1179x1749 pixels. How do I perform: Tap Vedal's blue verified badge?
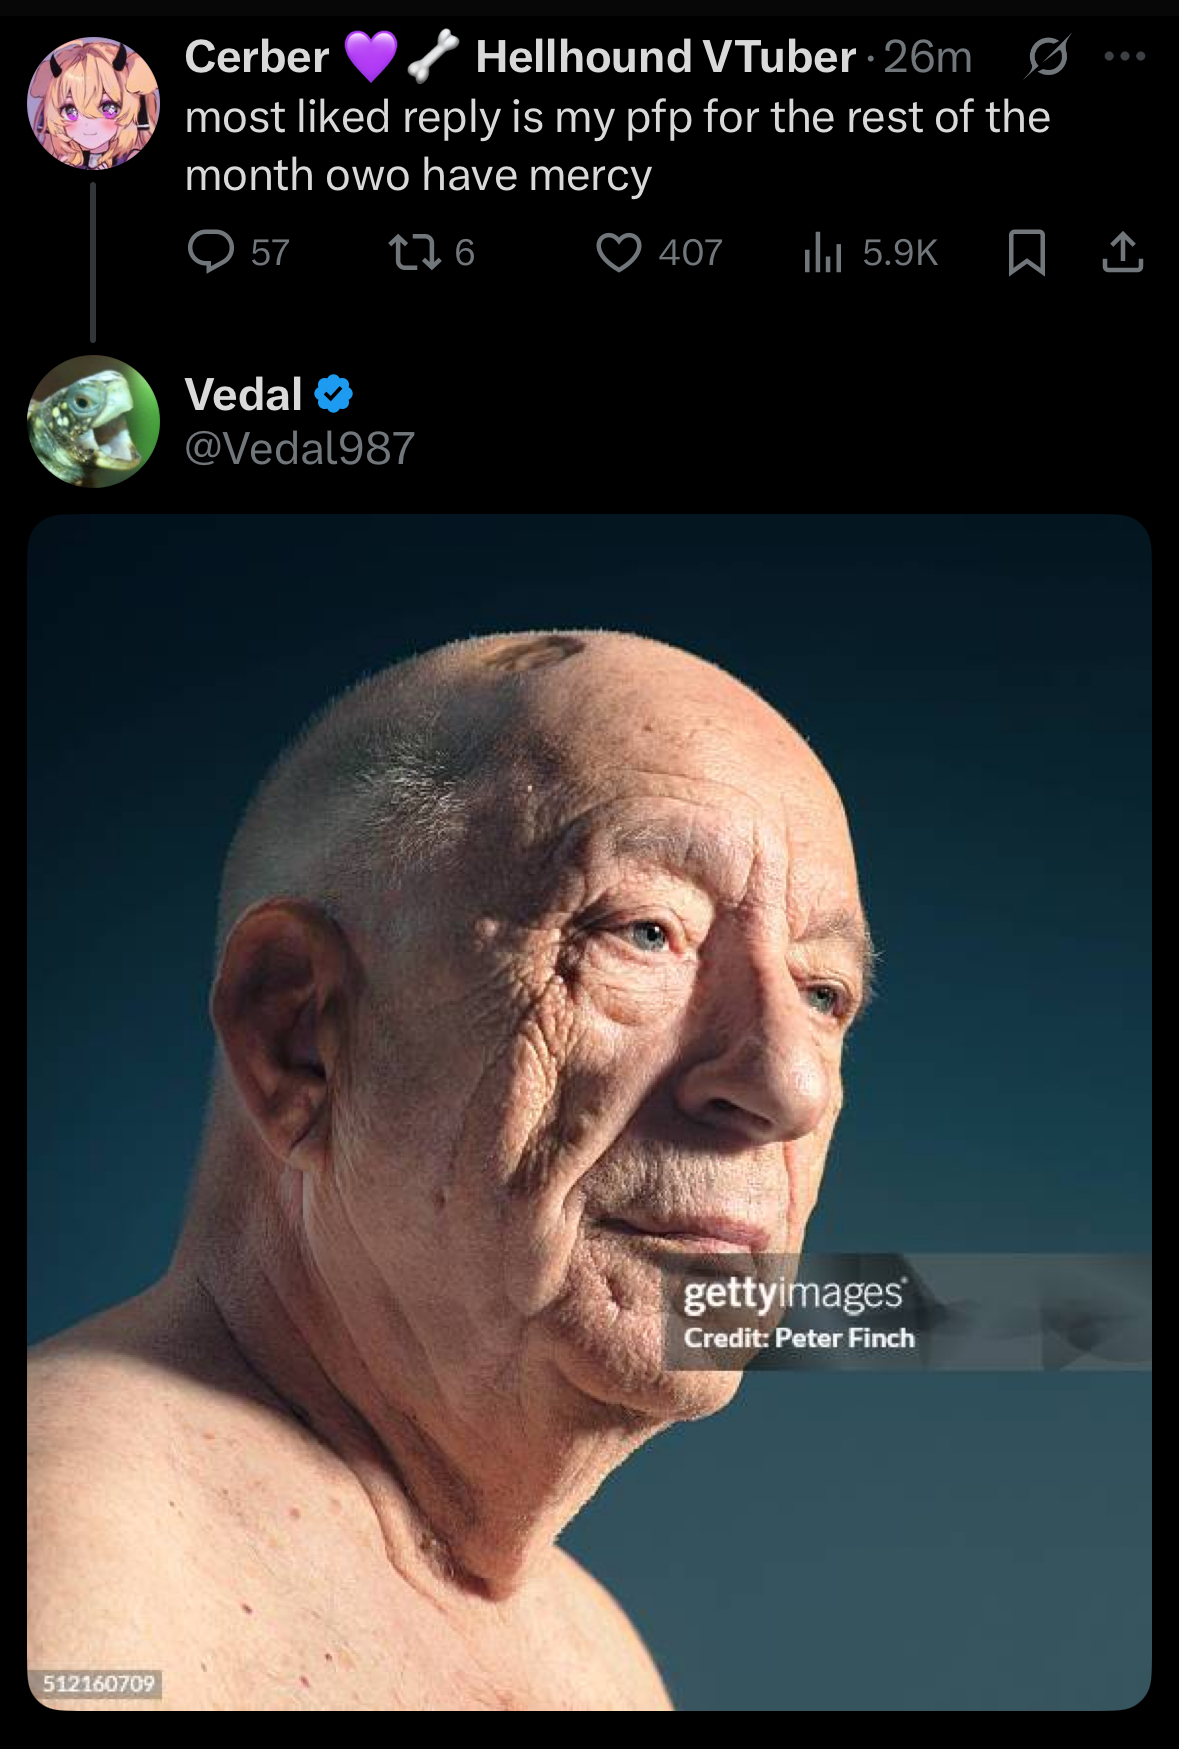[334, 394]
